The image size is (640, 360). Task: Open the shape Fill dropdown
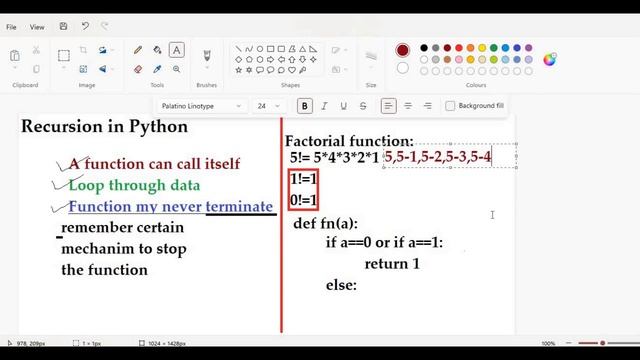pyautogui.click(x=339, y=69)
